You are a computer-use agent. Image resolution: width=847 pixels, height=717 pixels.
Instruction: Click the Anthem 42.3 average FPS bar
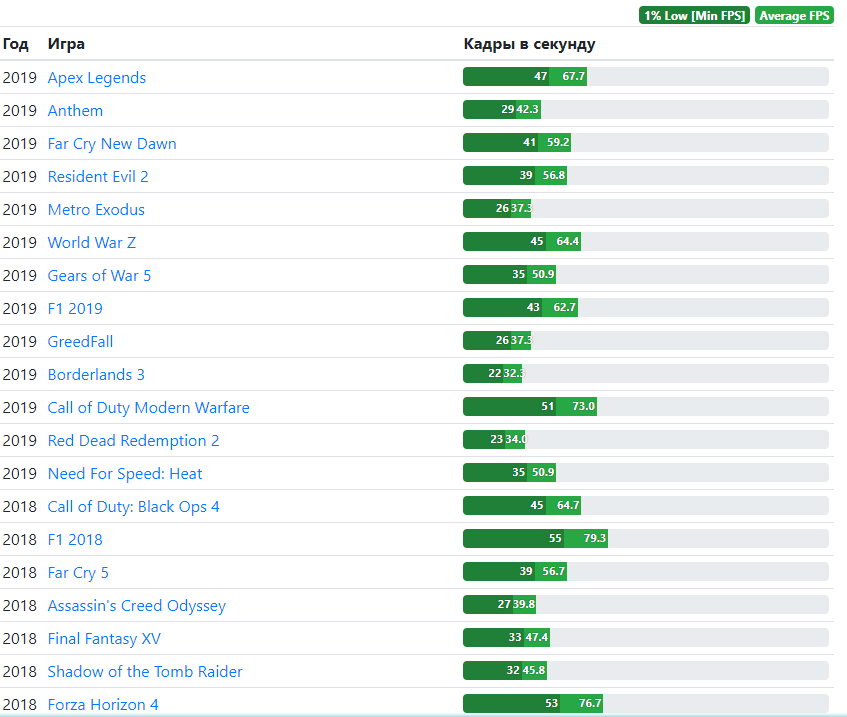(x=528, y=110)
